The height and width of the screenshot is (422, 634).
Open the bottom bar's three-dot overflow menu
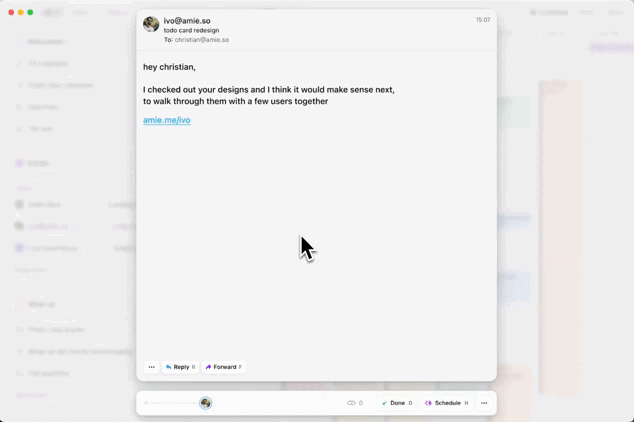(x=484, y=403)
